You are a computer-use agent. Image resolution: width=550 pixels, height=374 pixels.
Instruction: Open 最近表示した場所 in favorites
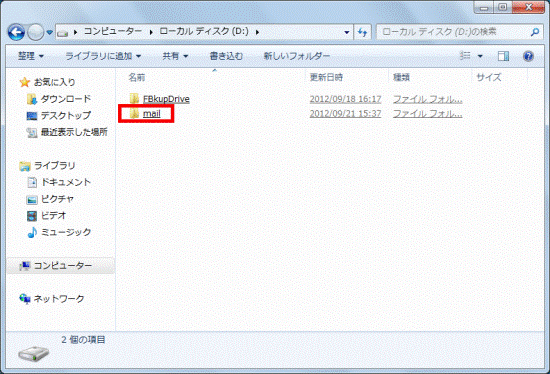point(74,132)
